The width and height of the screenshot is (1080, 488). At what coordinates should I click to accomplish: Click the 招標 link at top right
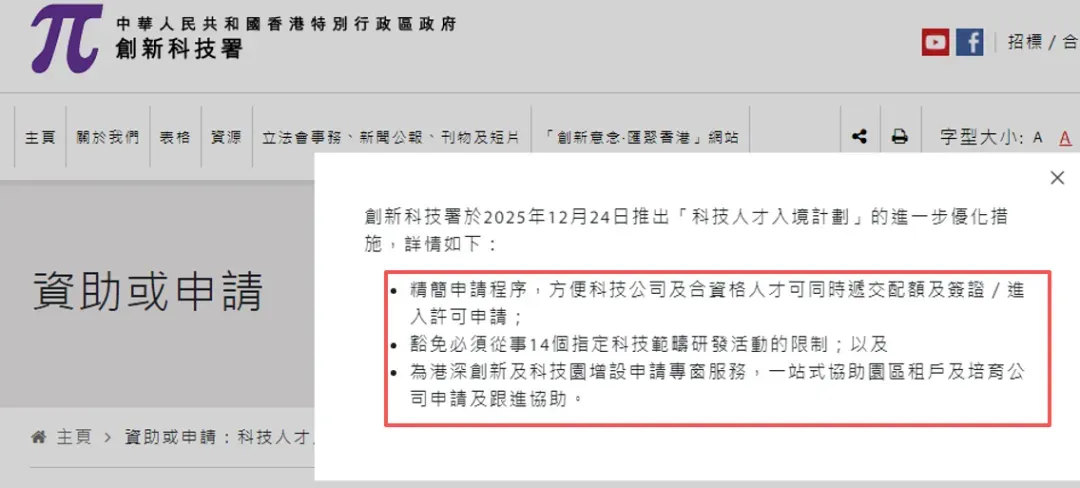click(1025, 42)
